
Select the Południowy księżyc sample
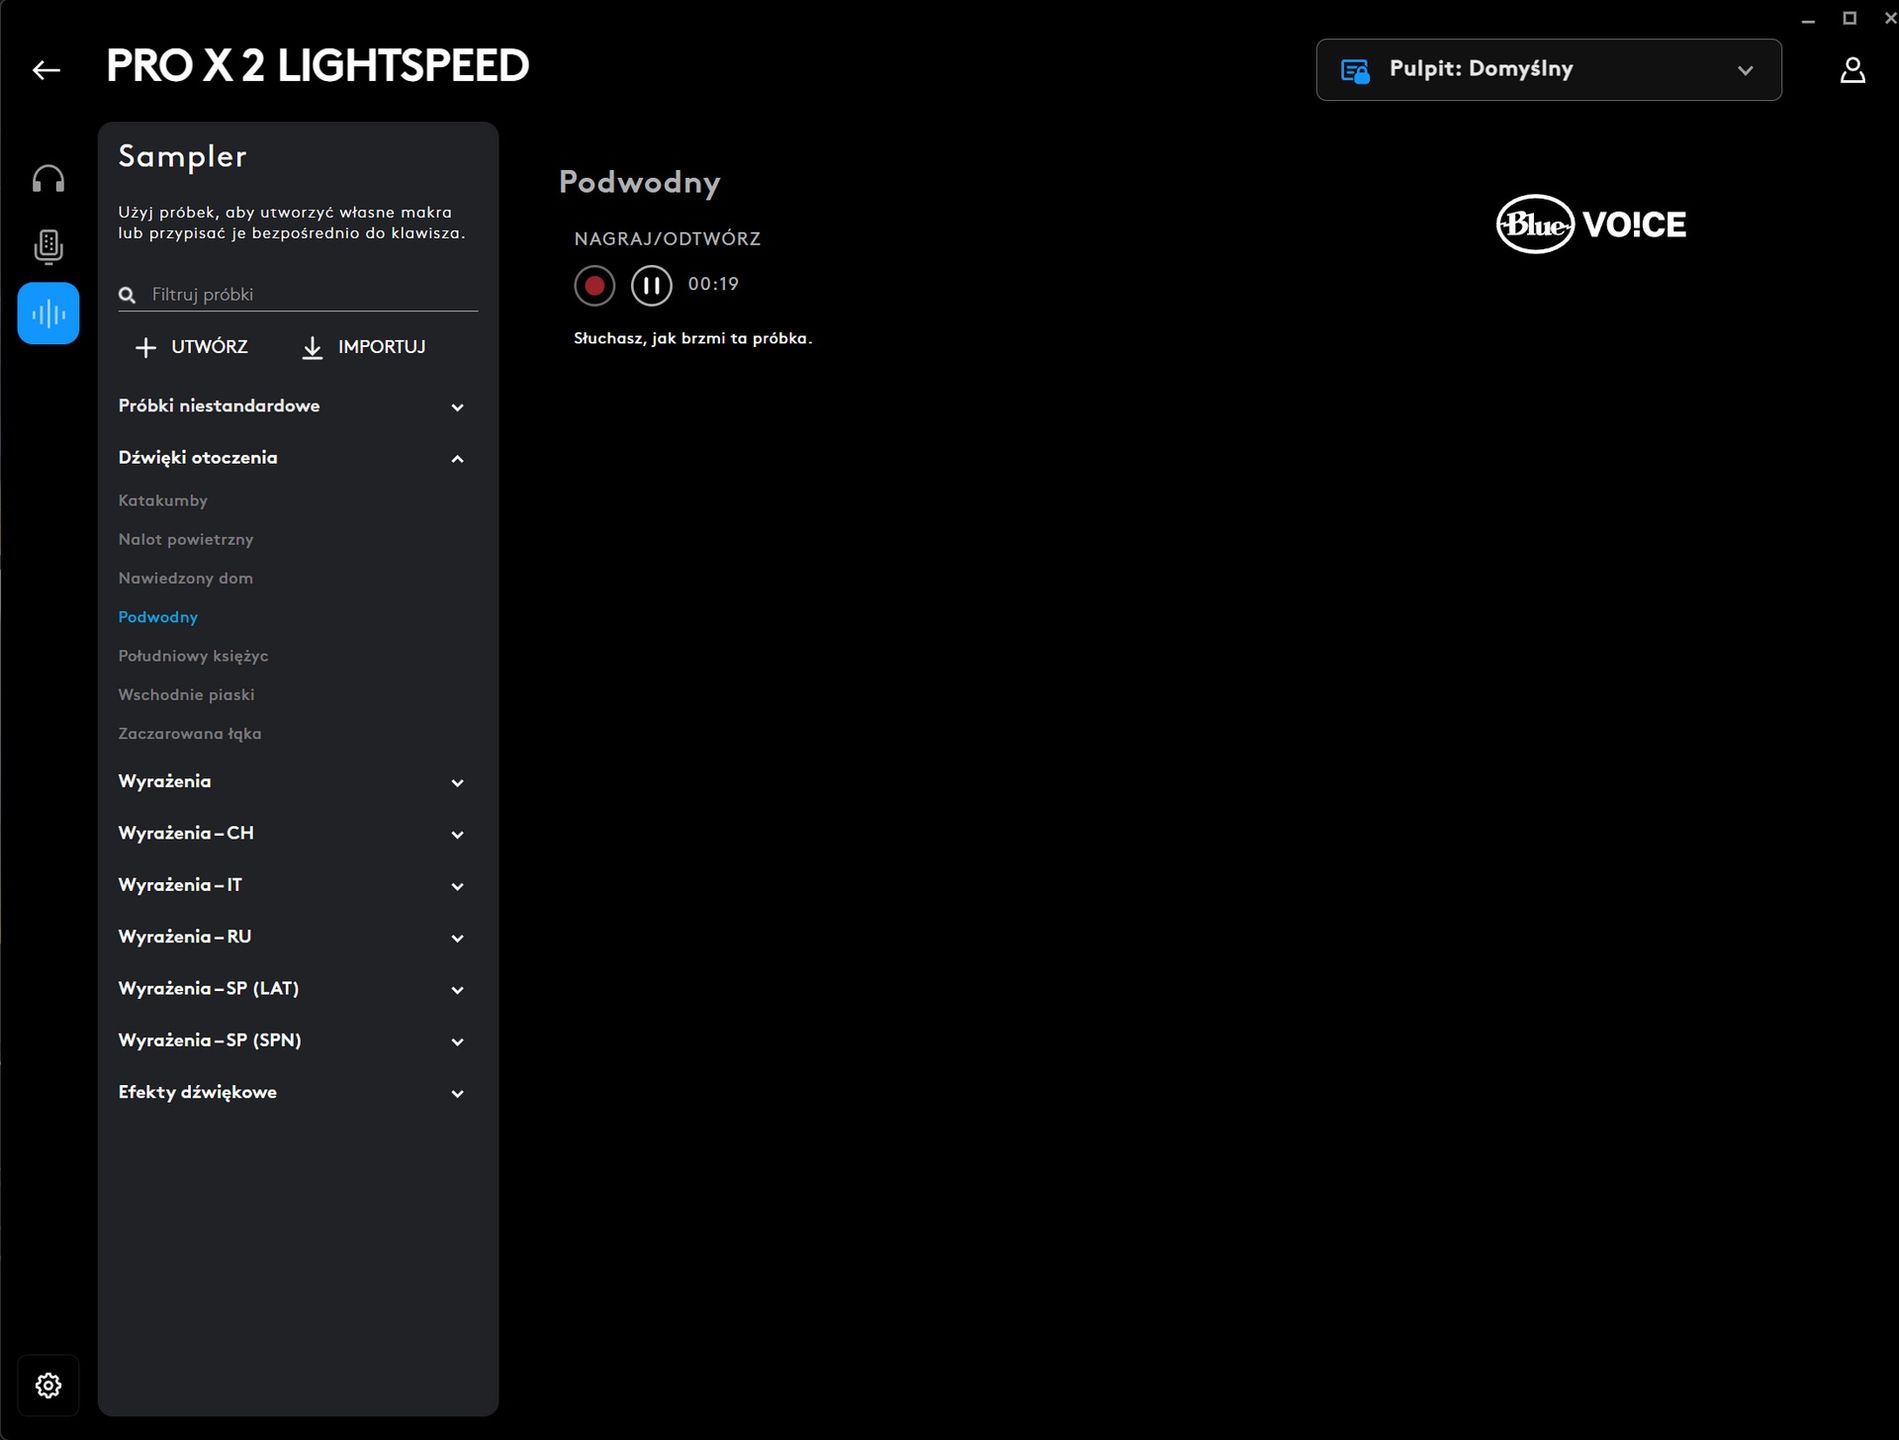tap(193, 656)
